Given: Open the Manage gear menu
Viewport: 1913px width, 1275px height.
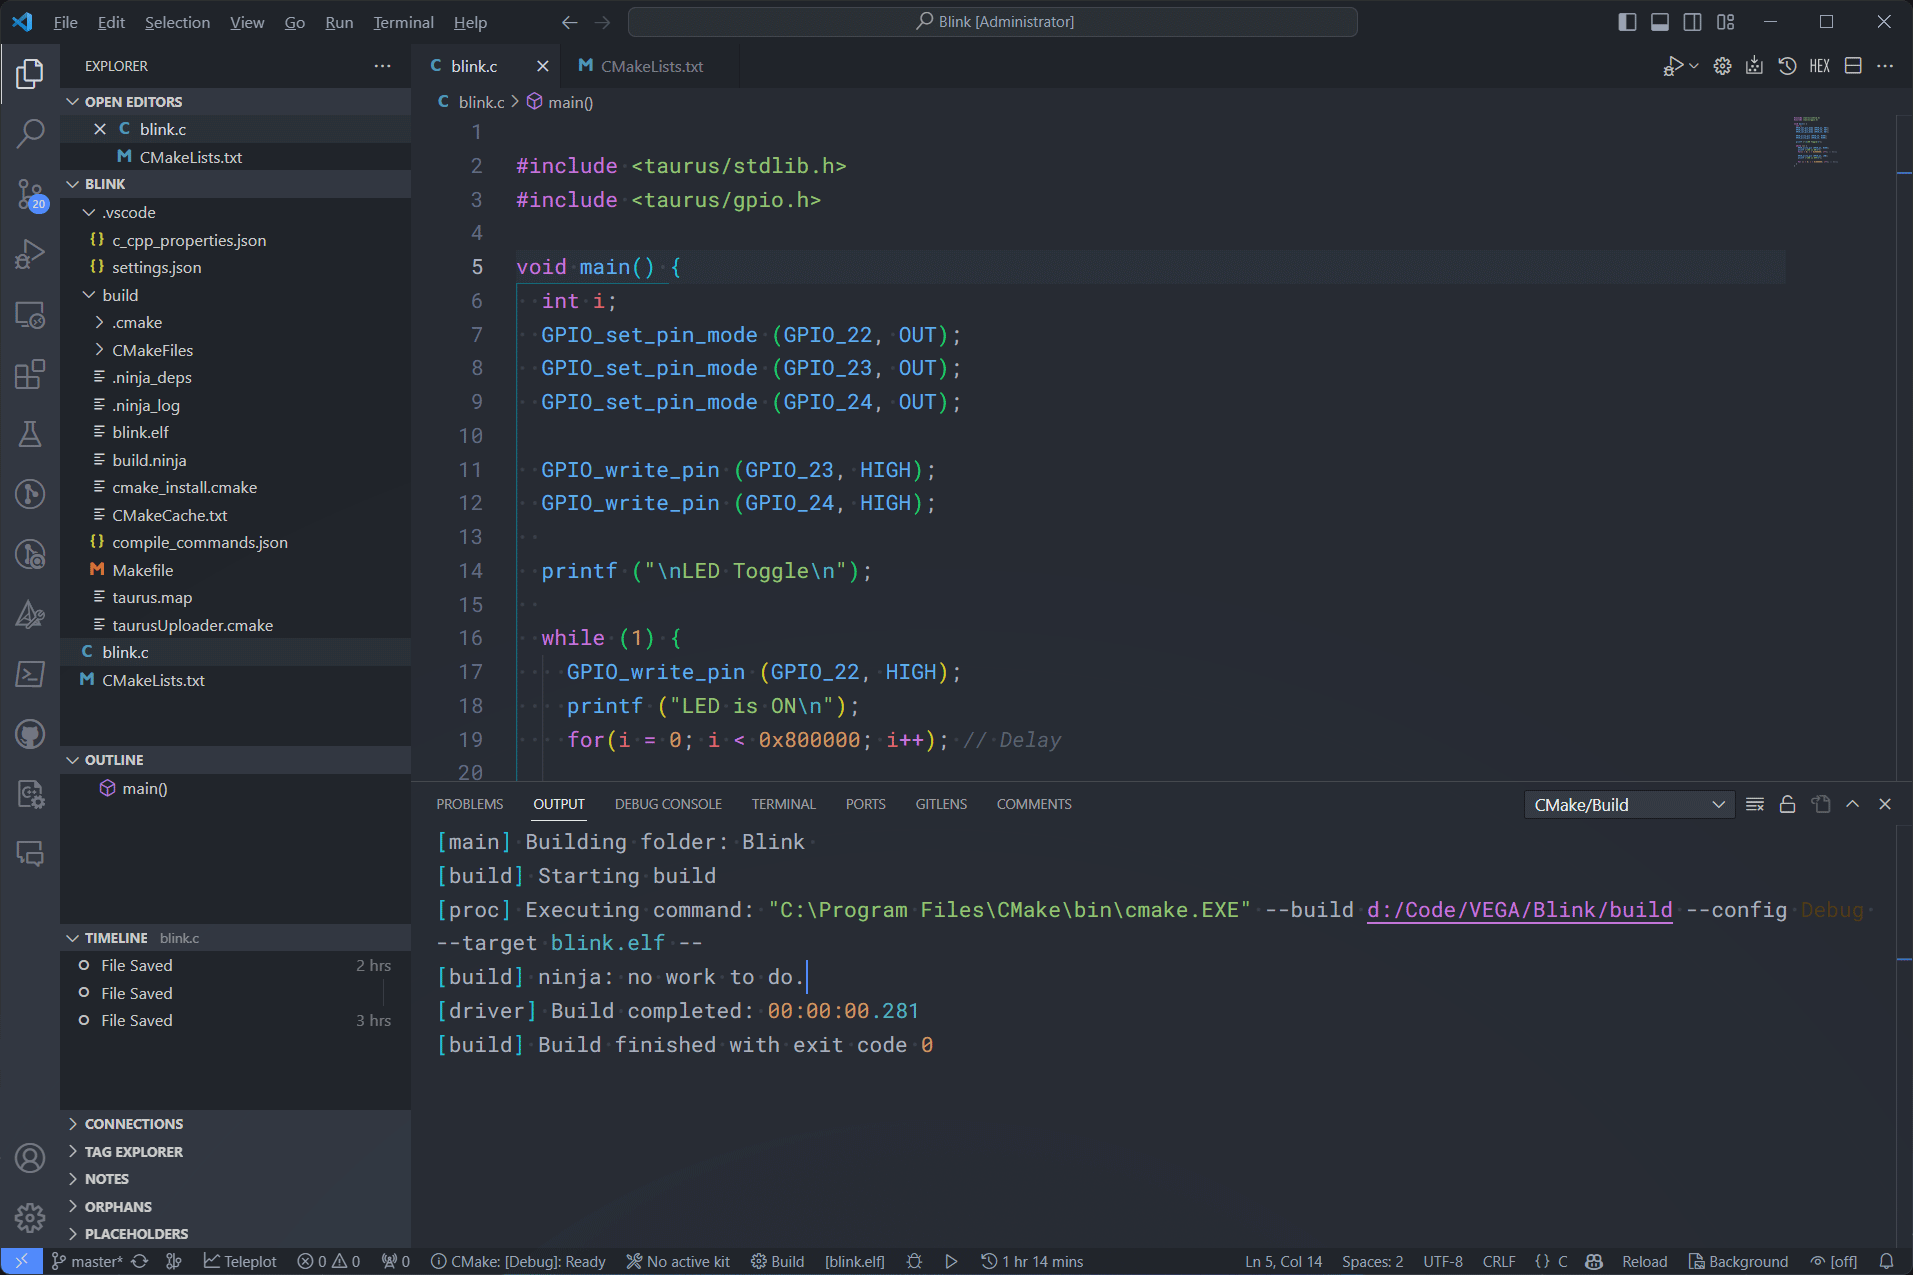Looking at the screenshot, I should (30, 1217).
